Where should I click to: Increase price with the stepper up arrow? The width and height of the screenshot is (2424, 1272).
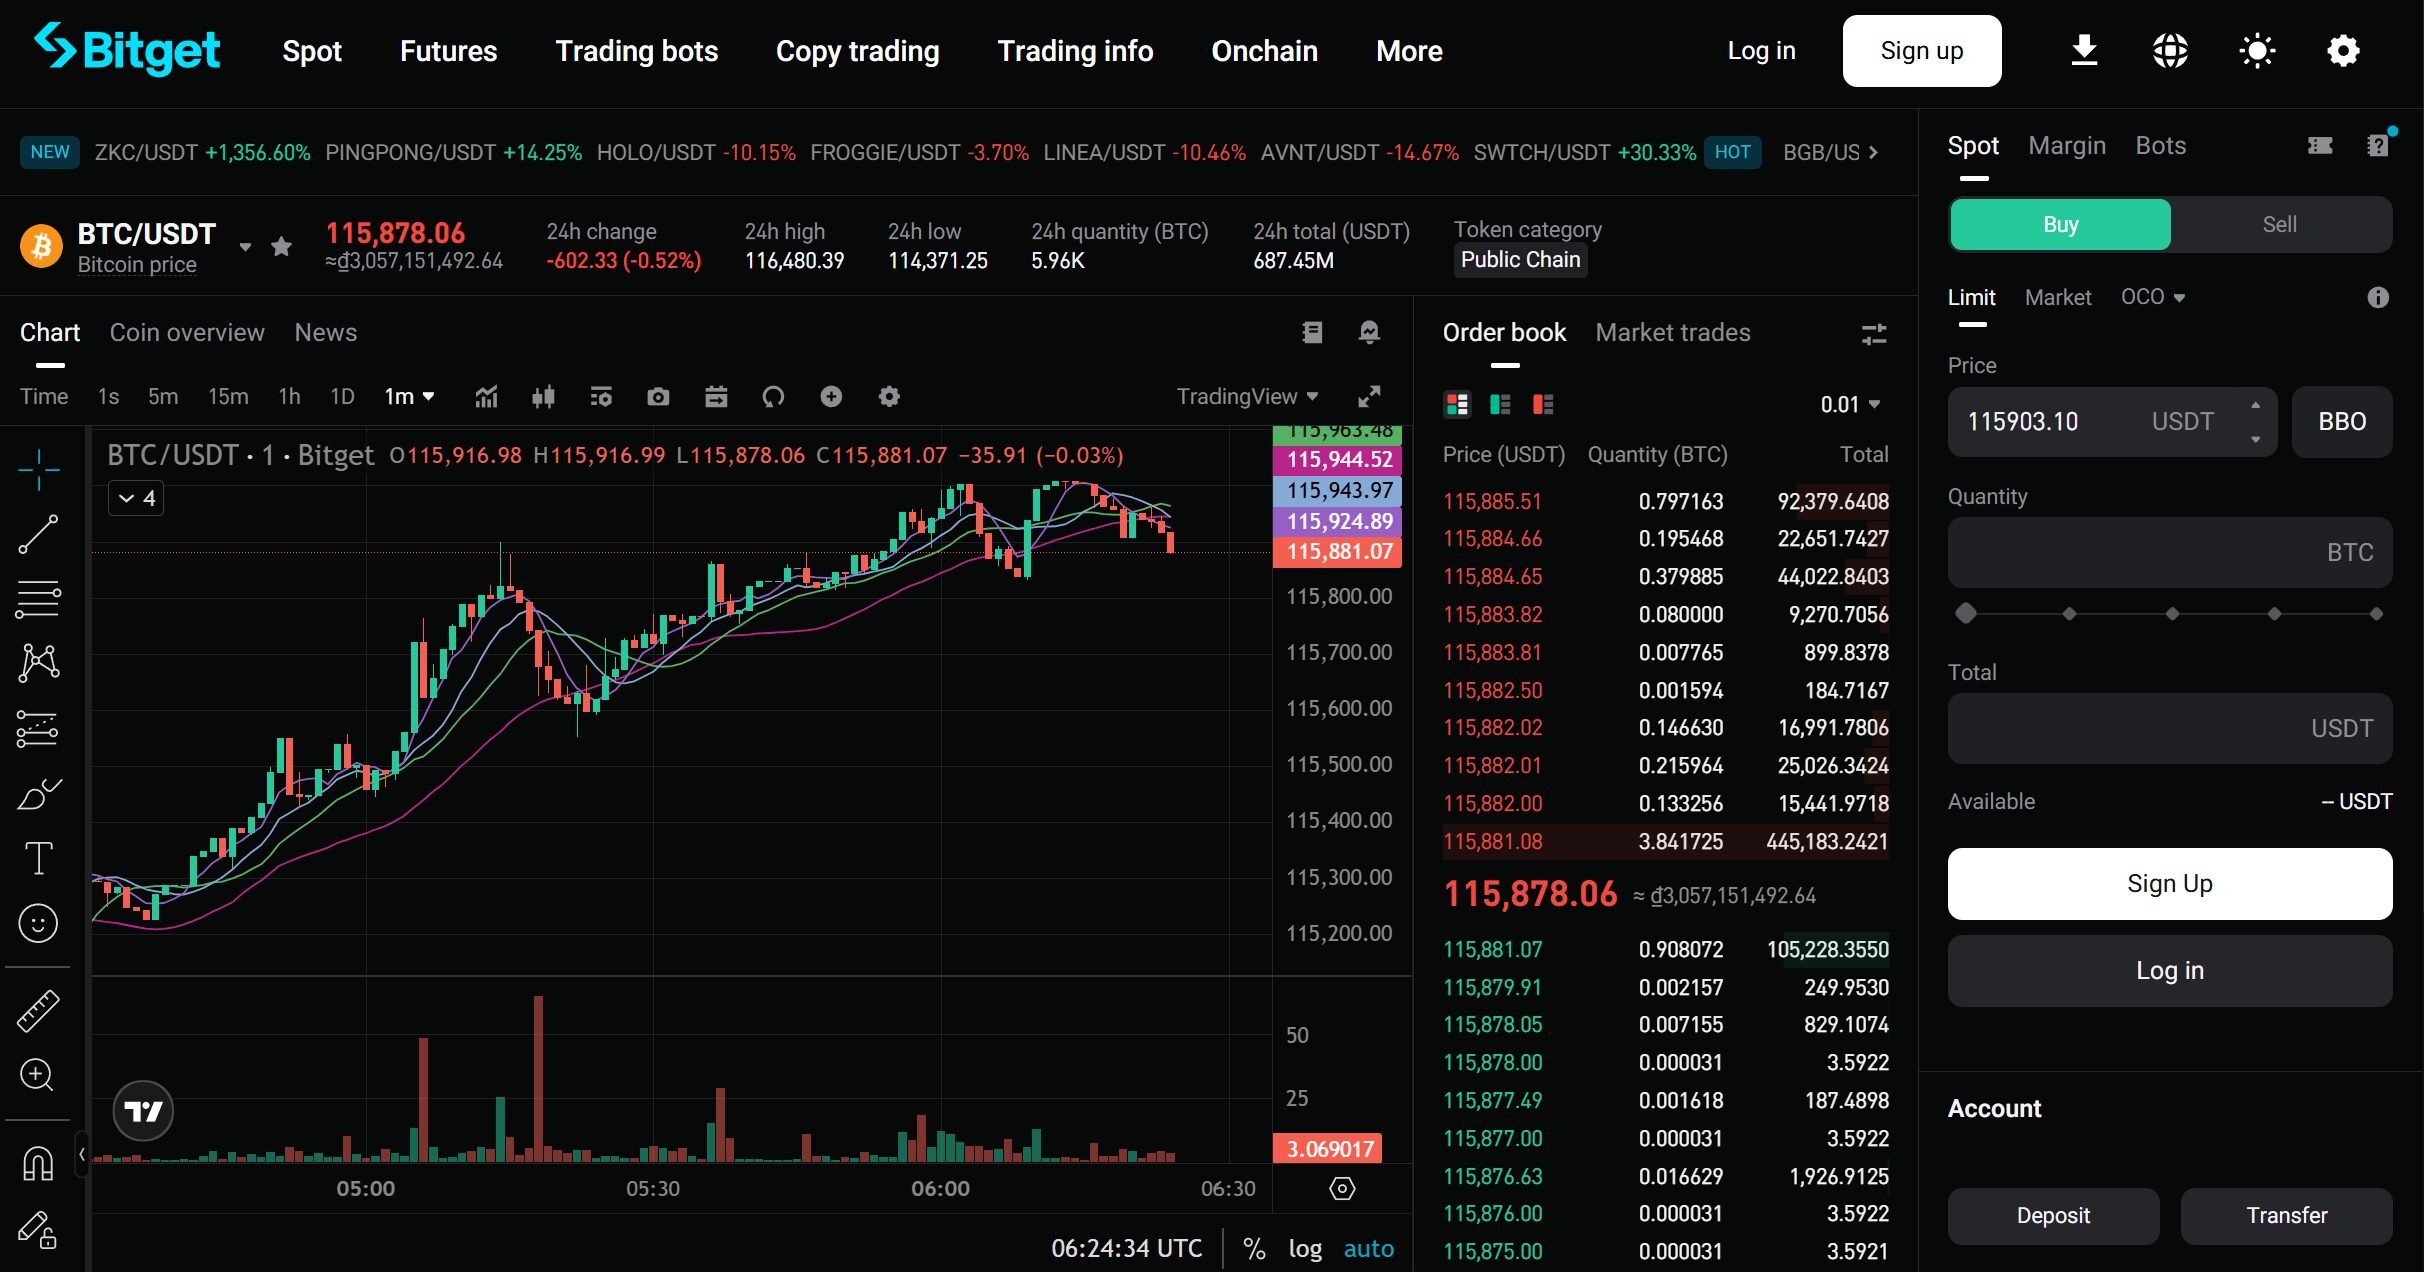pyautogui.click(x=2255, y=405)
